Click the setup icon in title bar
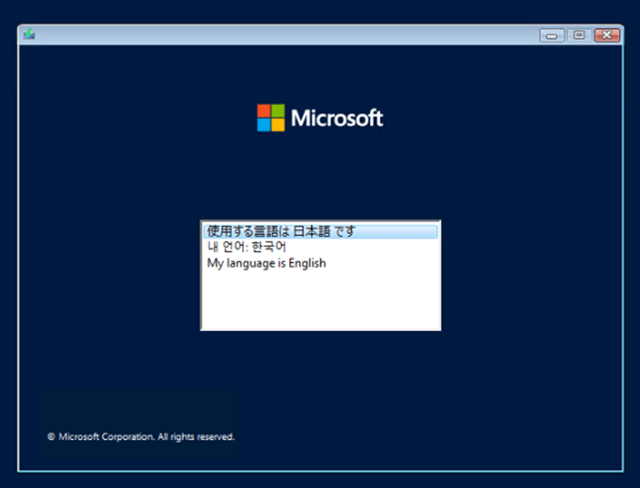The image size is (640, 488). point(29,34)
